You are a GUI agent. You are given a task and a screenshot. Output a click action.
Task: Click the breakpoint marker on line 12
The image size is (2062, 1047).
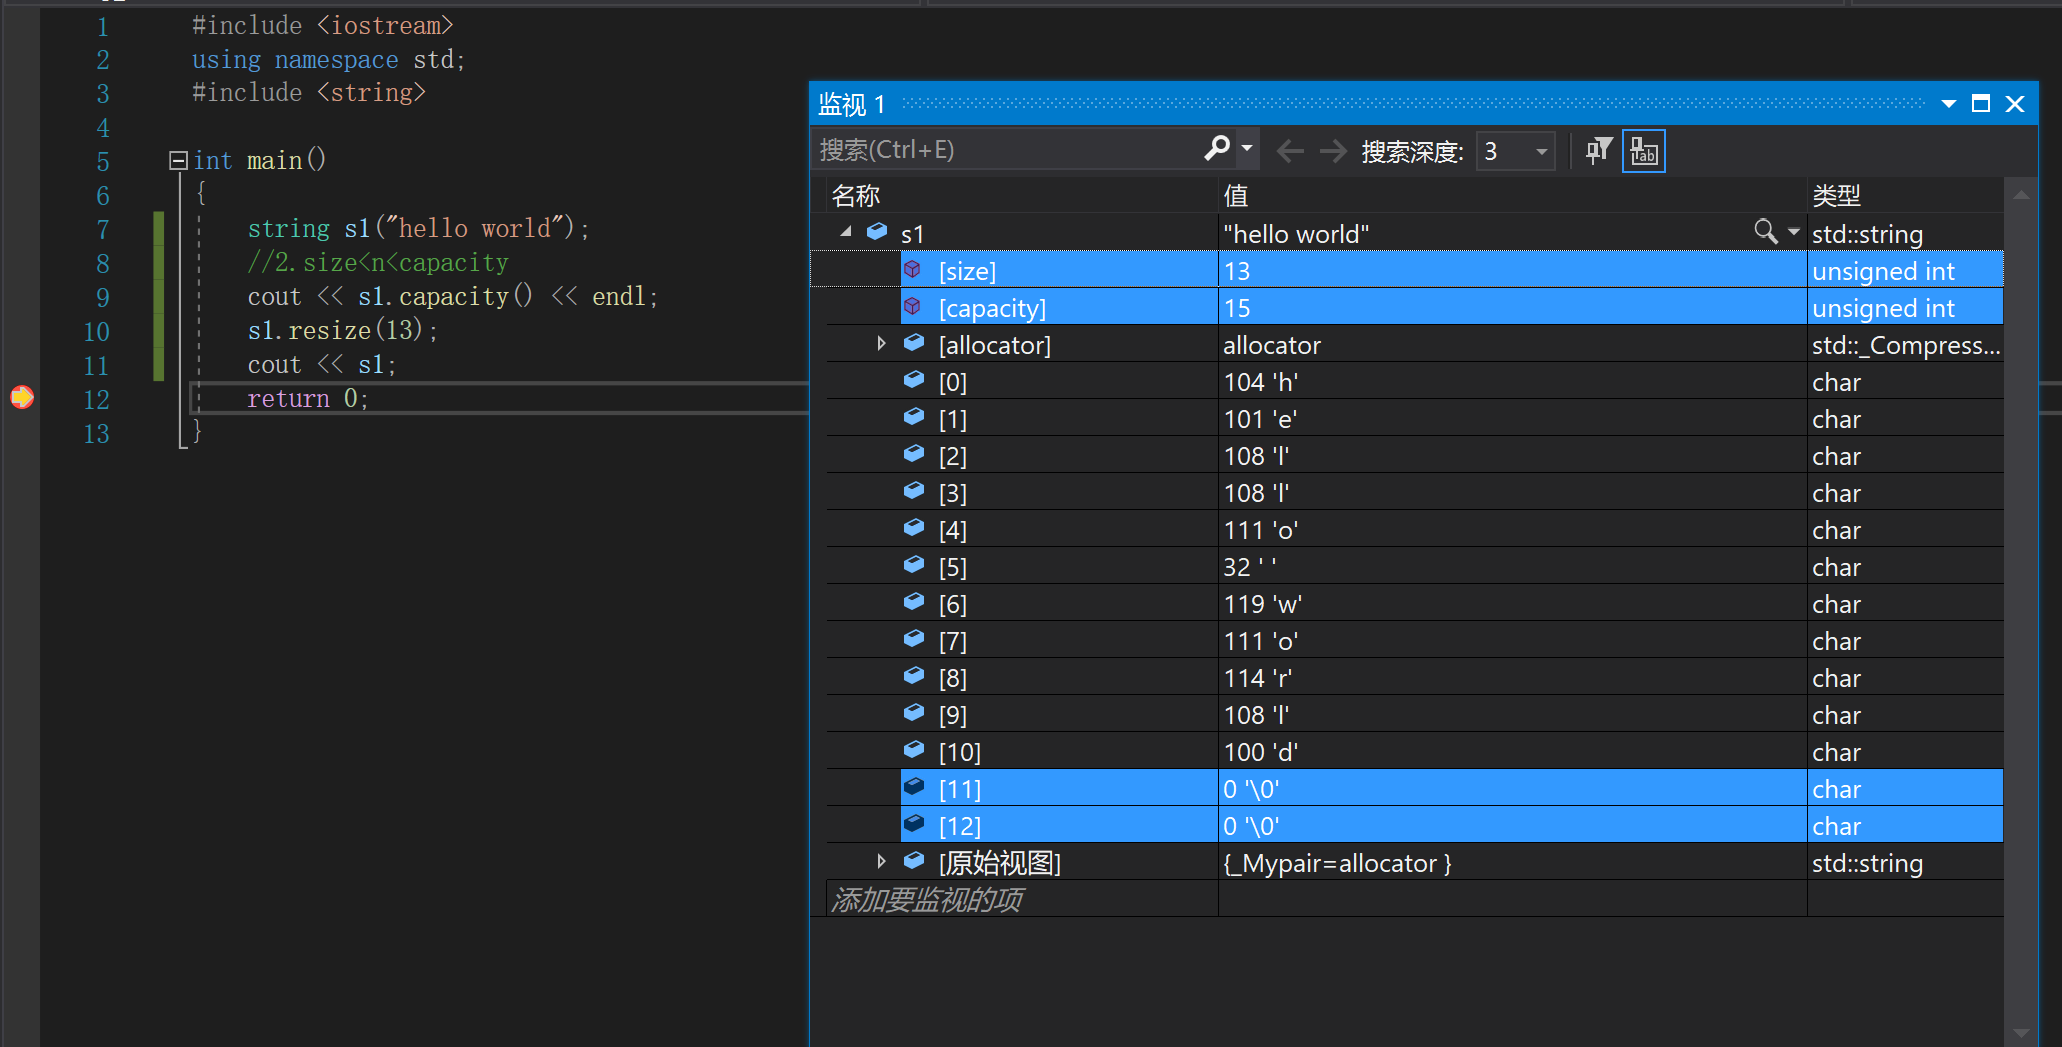(22, 398)
